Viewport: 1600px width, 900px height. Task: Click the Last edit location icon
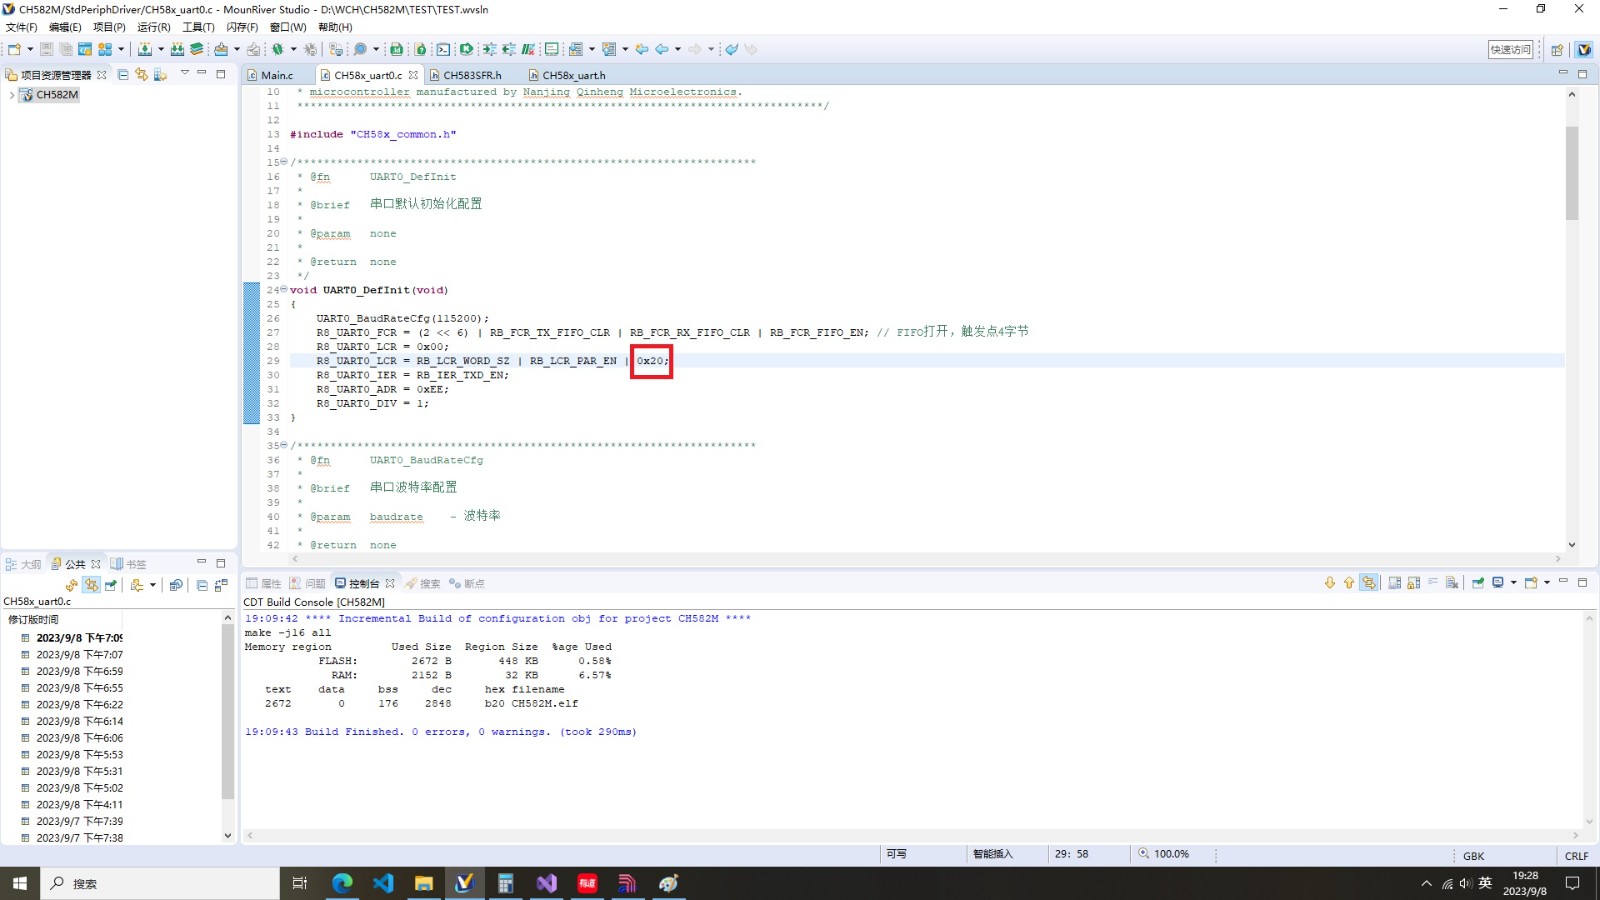(642, 49)
